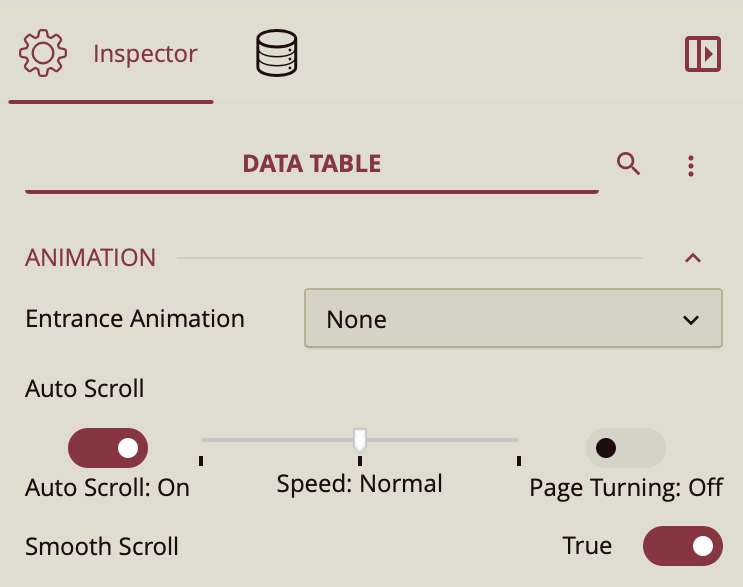Click the scroll speed slider handle
743x587 pixels.
tap(360, 438)
